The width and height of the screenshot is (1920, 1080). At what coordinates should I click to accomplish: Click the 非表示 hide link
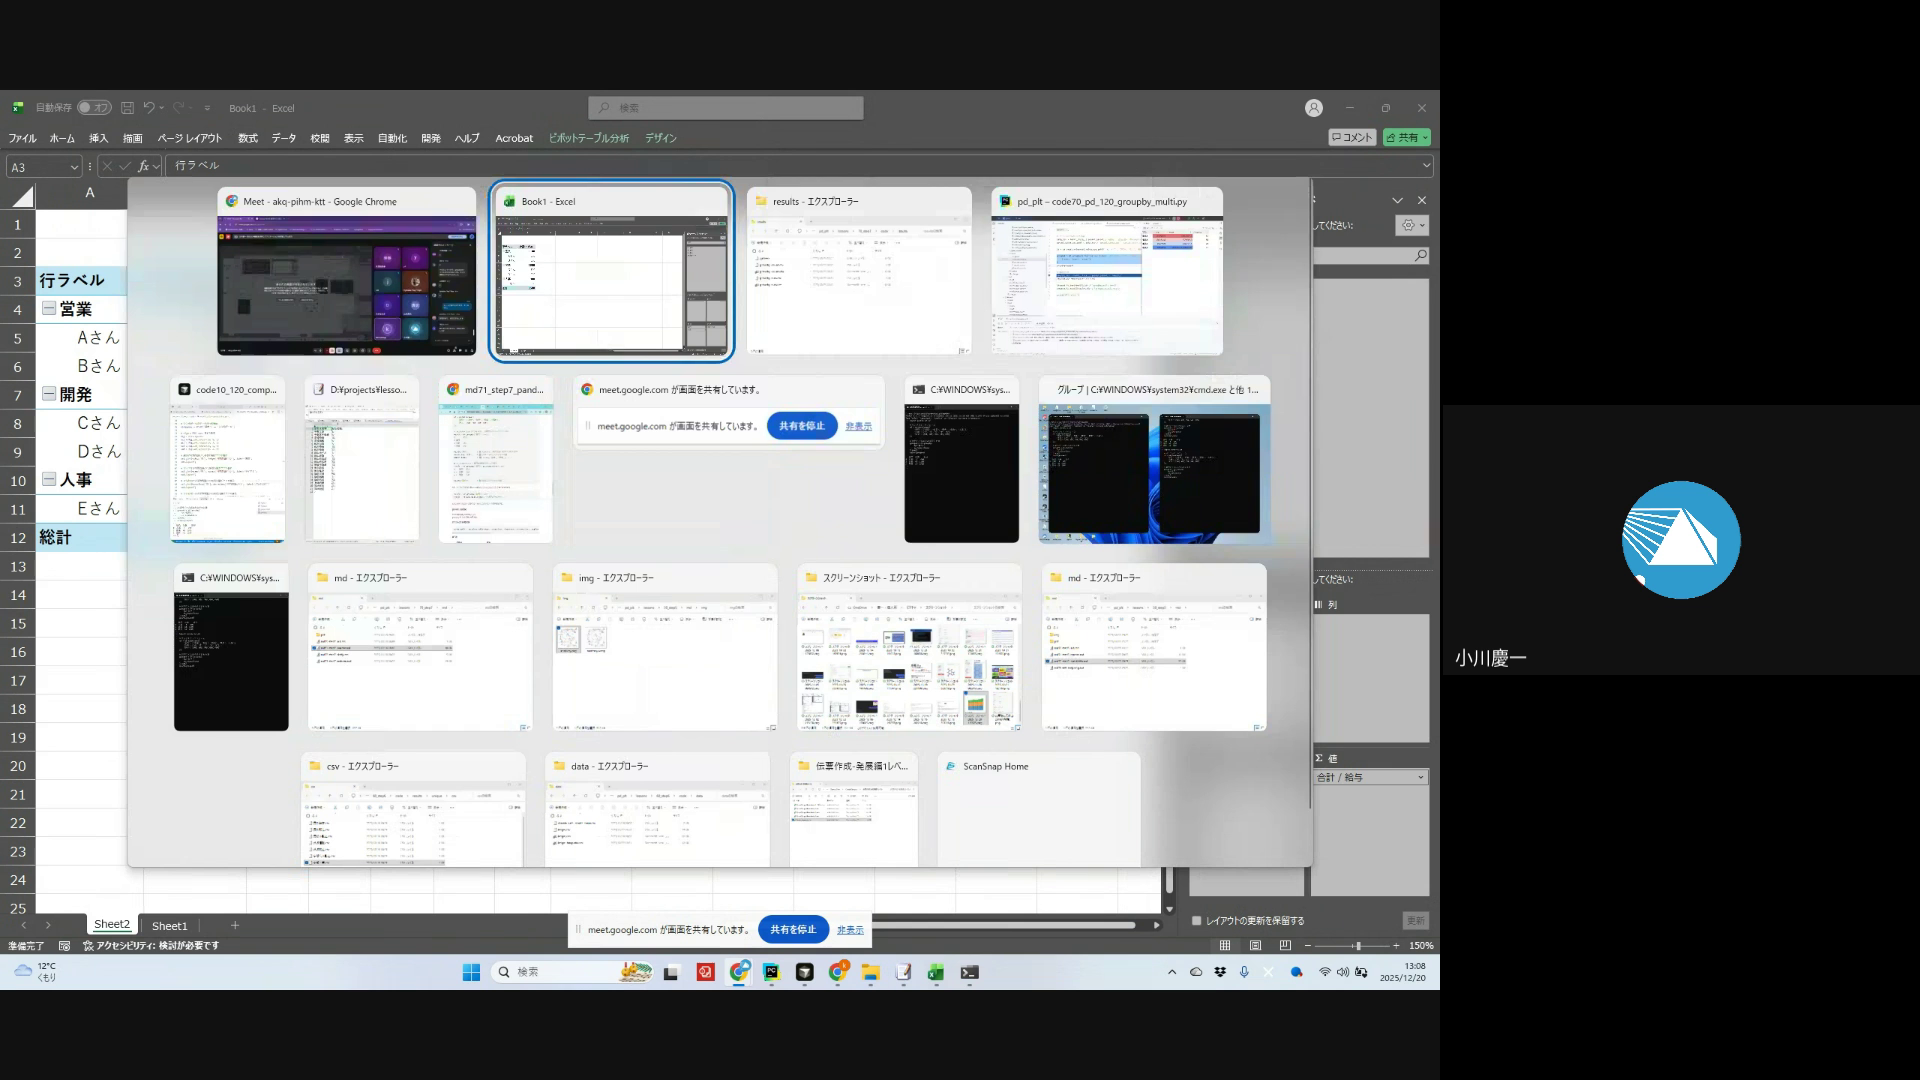coord(850,930)
